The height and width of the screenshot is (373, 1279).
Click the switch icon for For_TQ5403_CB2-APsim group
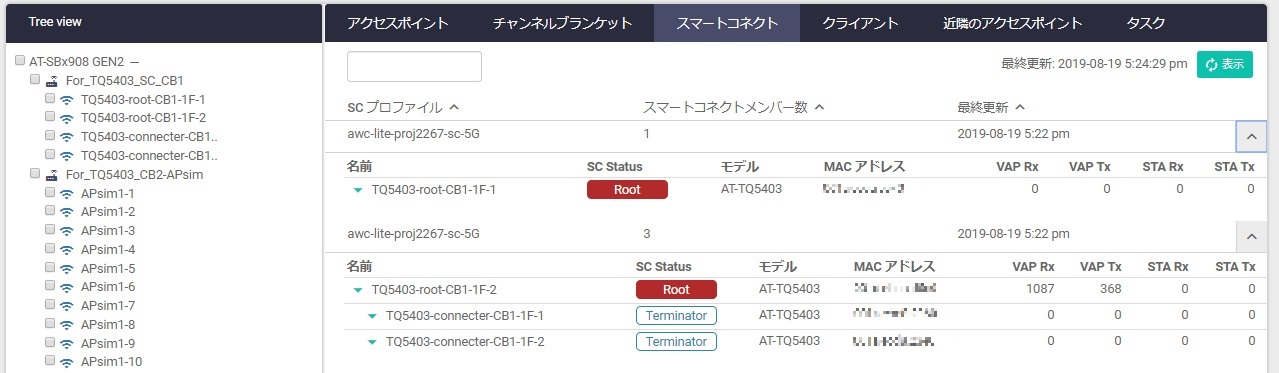(52, 174)
